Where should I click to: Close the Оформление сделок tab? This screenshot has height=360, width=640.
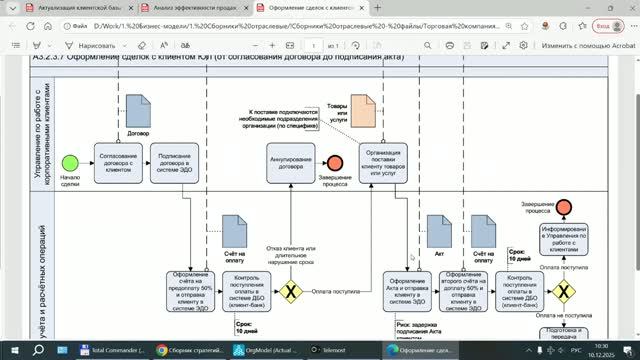coord(362,8)
